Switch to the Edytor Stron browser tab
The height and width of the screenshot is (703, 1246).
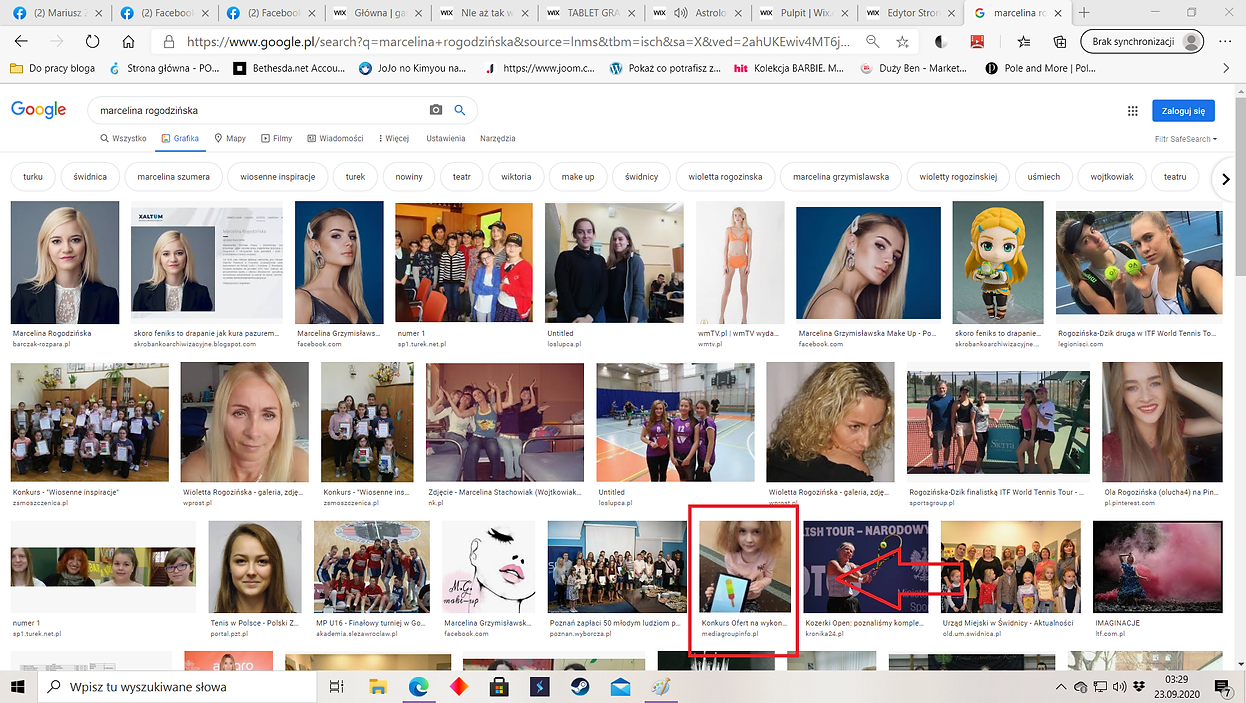pos(908,13)
